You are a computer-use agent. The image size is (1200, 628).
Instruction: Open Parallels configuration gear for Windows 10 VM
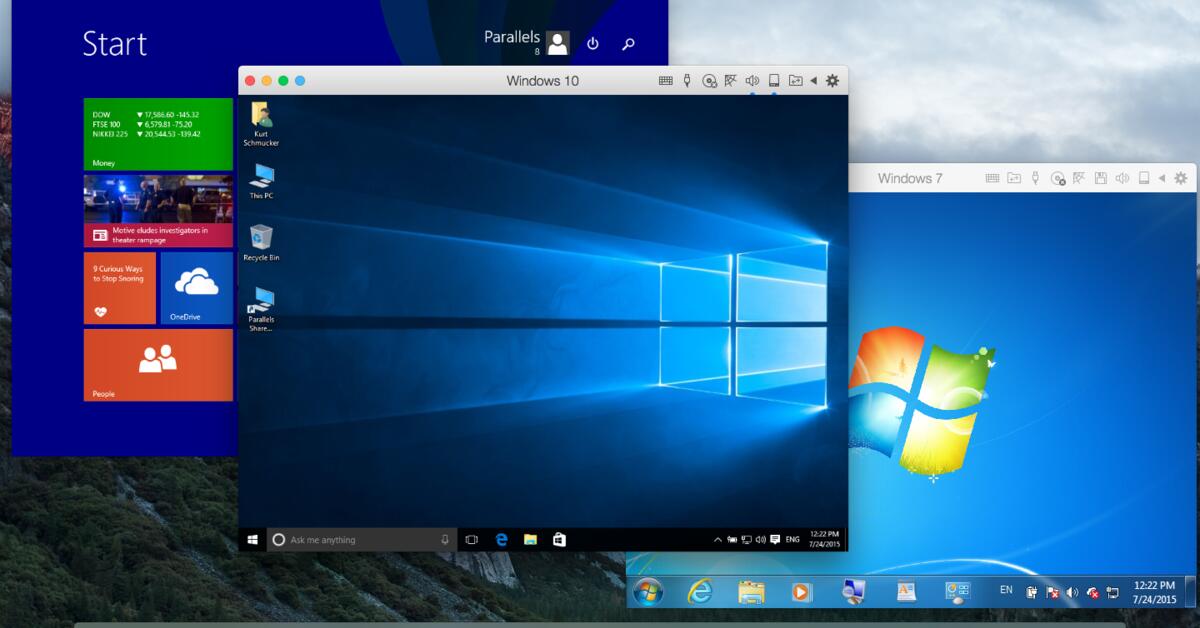tap(832, 80)
